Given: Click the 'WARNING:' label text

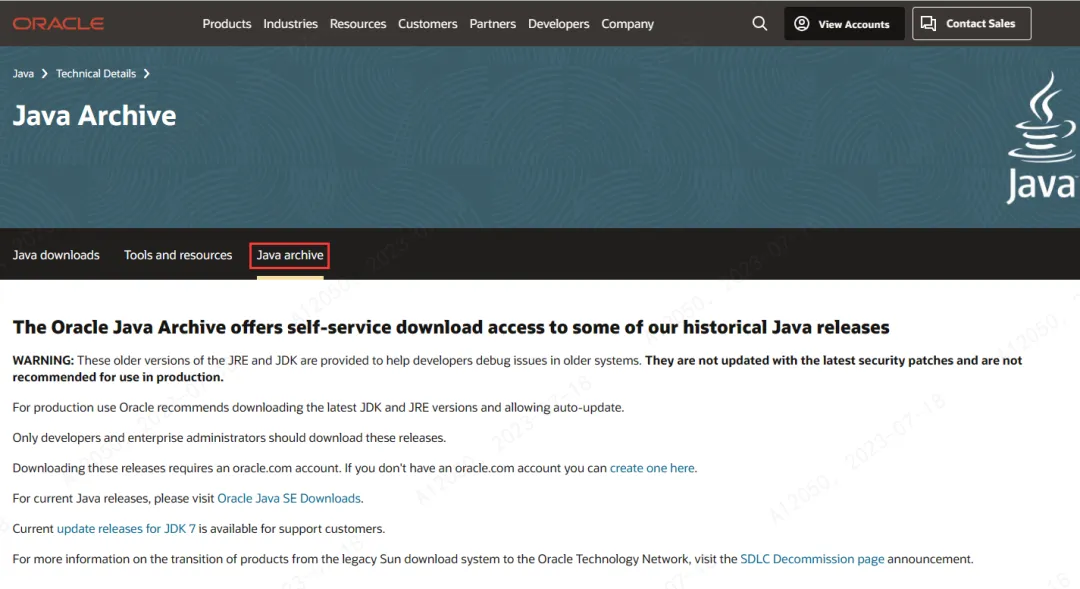Looking at the screenshot, I should [x=43, y=360].
